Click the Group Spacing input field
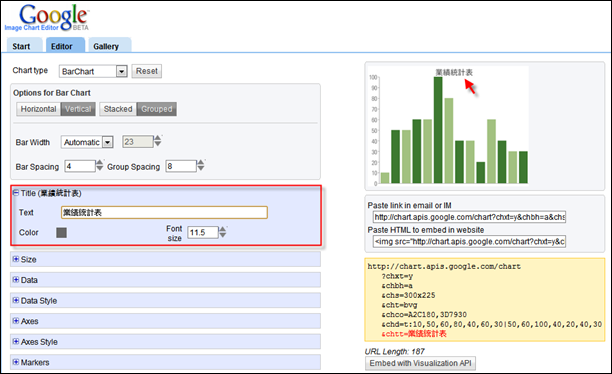Viewport: 612px width, 374px height. 181,166
